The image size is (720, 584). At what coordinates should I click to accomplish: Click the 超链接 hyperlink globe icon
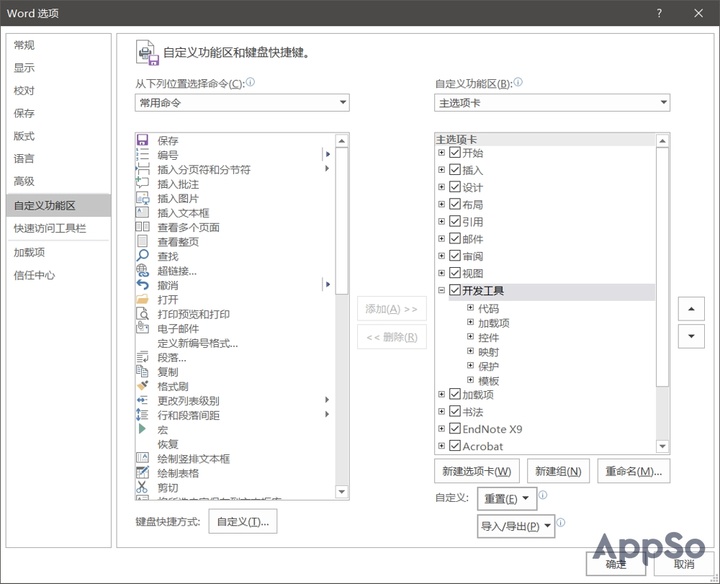point(142,270)
